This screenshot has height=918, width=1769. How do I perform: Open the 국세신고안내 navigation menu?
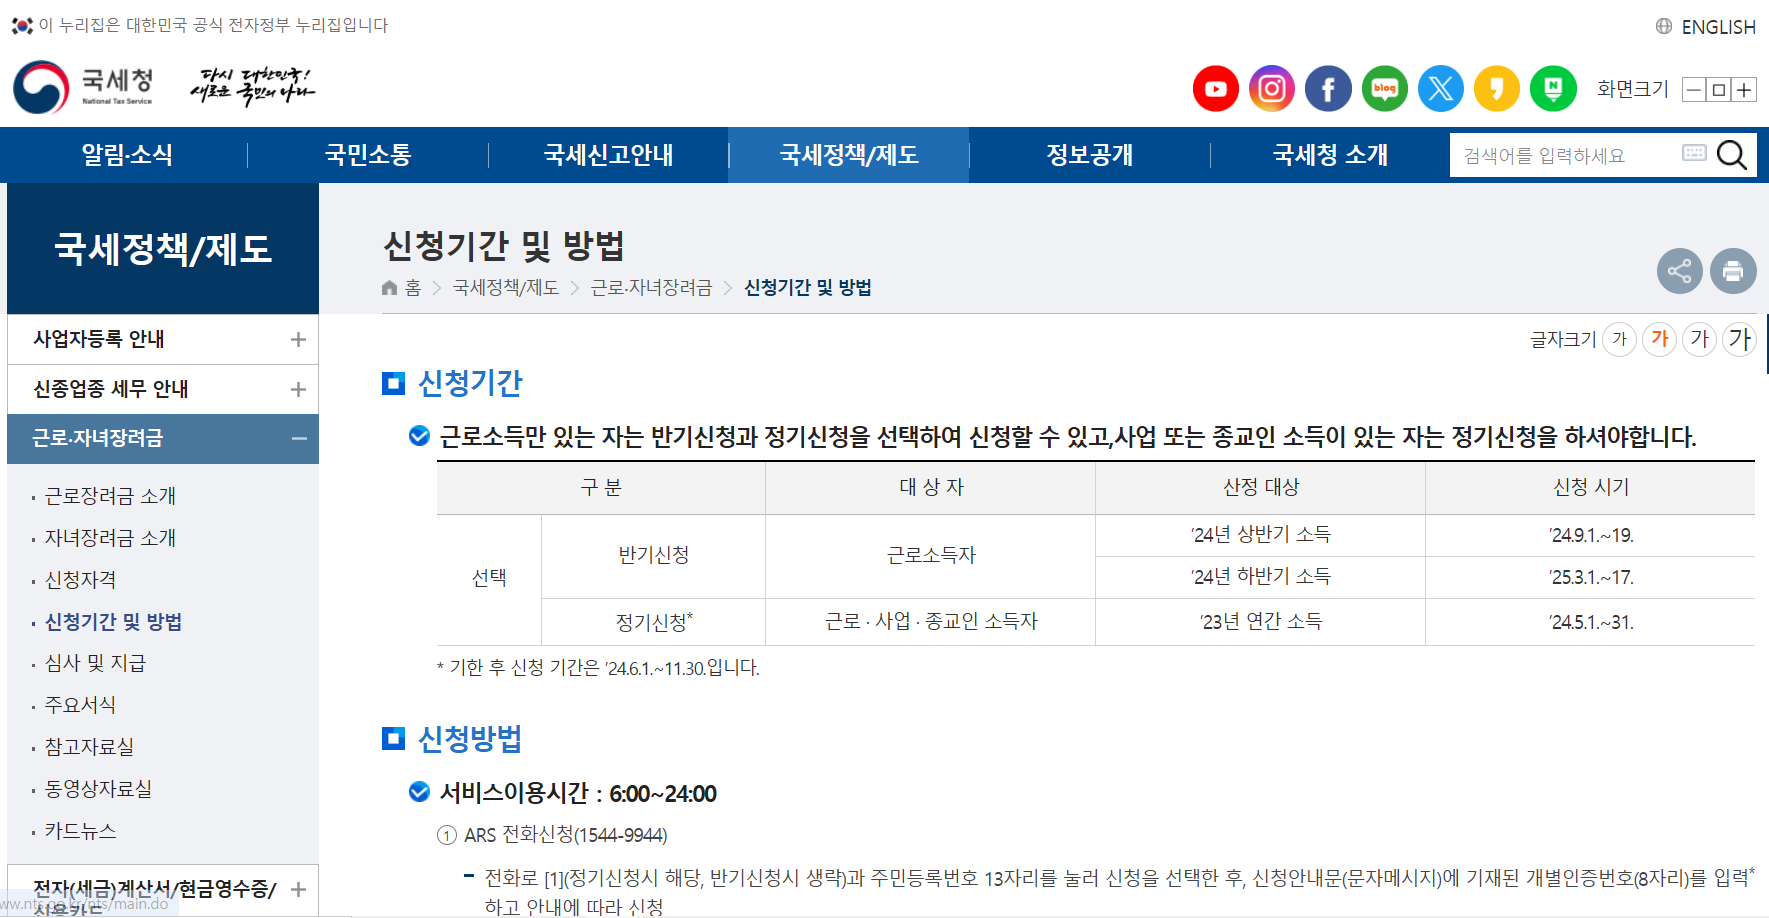pyautogui.click(x=607, y=155)
